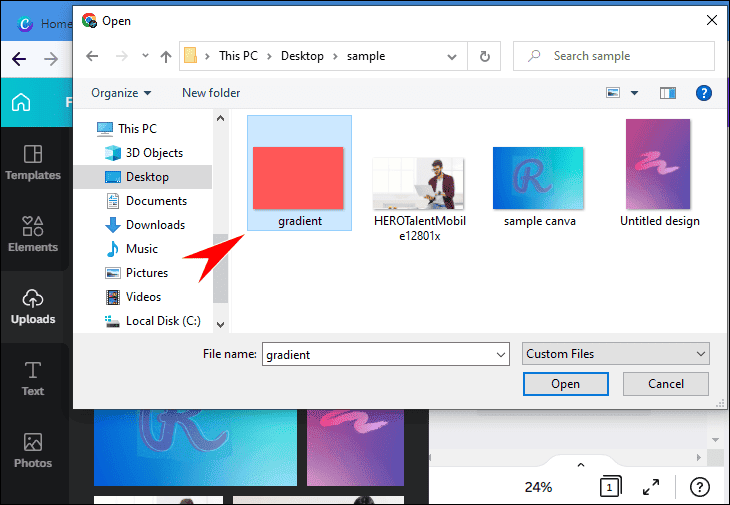730x505 pixels.
Task: Open Music in navigation pane
Action: click(132, 249)
